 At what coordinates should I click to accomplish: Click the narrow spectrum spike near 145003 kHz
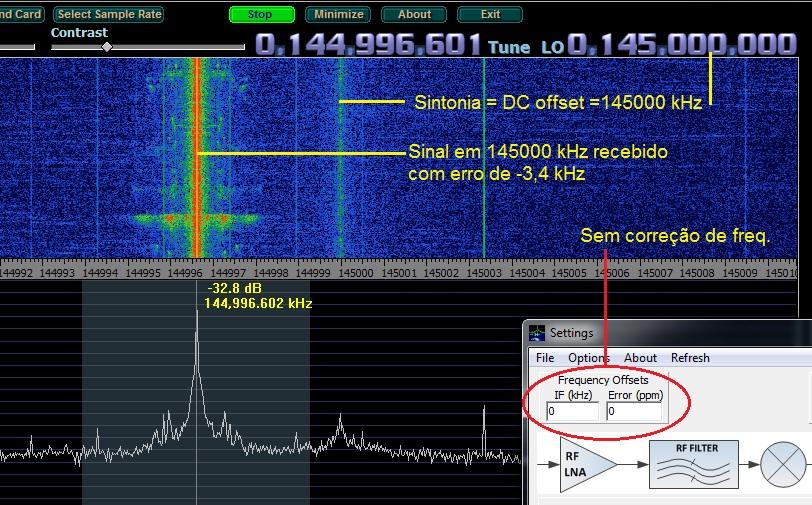(x=484, y=430)
